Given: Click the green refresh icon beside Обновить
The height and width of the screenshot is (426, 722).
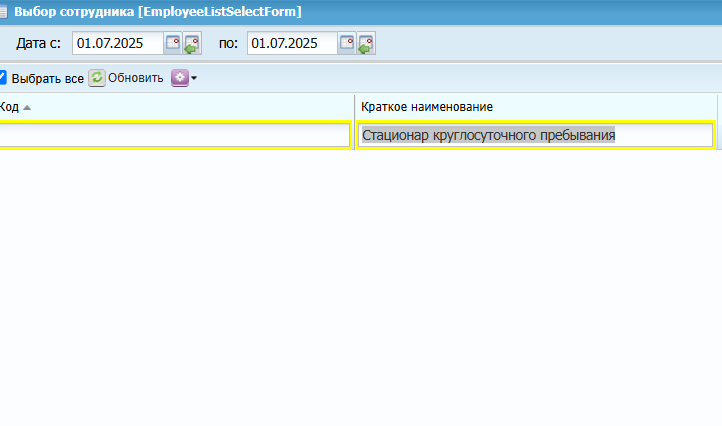Looking at the screenshot, I should (x=97, y=78).
